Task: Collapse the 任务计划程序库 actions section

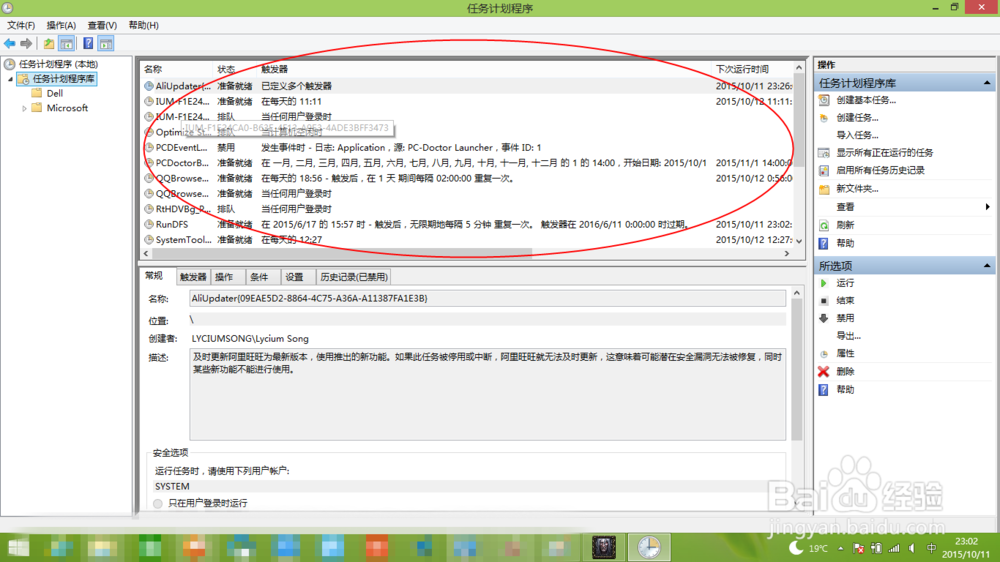Action: pos(987,83)
